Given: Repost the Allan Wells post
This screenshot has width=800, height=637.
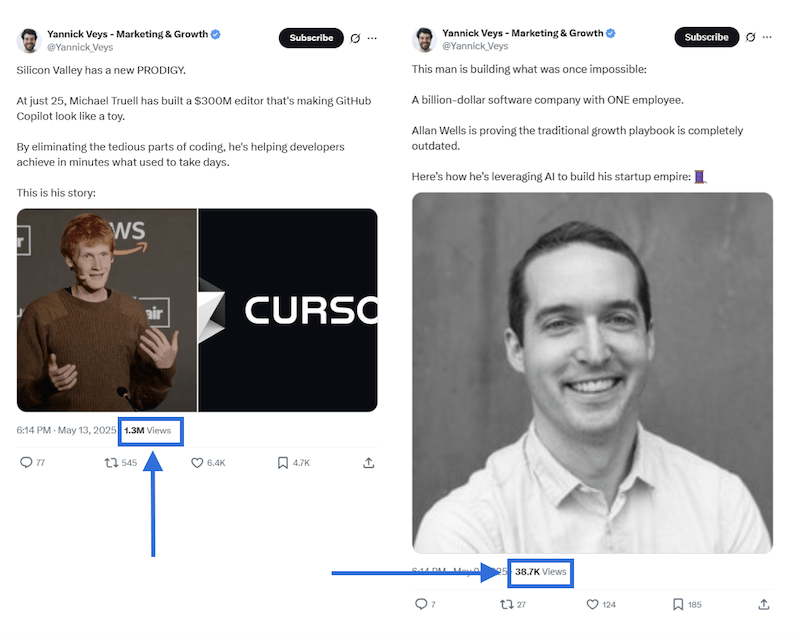Looking at the screenshot, I should pyautogui.click(x=506, y=604).
